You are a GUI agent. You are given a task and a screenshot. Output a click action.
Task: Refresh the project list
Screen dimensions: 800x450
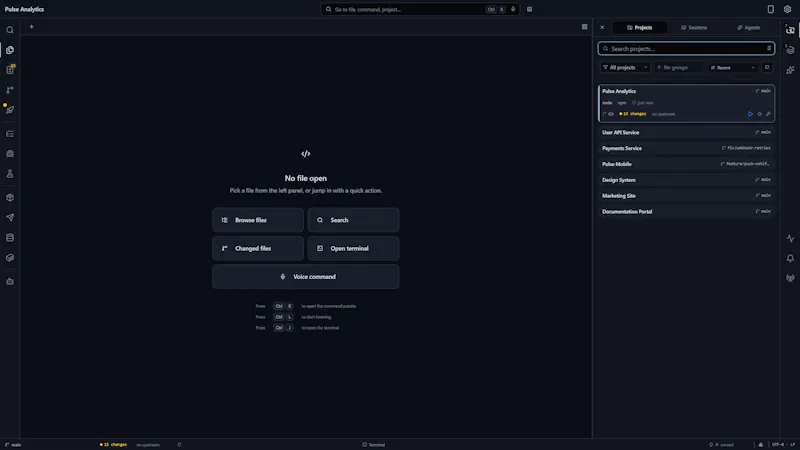767,67
